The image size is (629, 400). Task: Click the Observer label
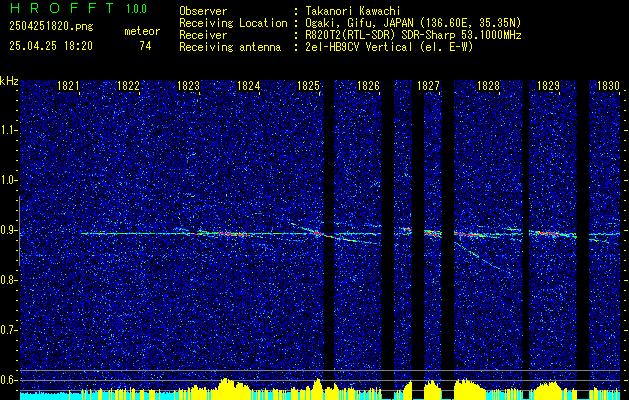pos(203,11)
